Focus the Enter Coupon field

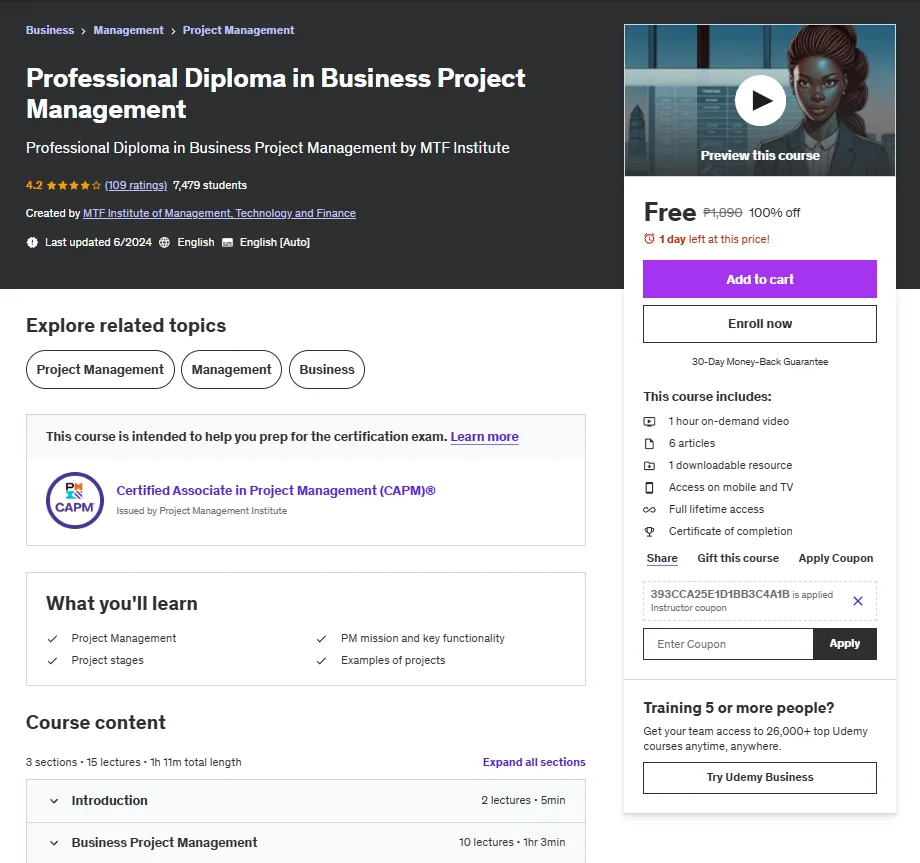click(728, 644)
